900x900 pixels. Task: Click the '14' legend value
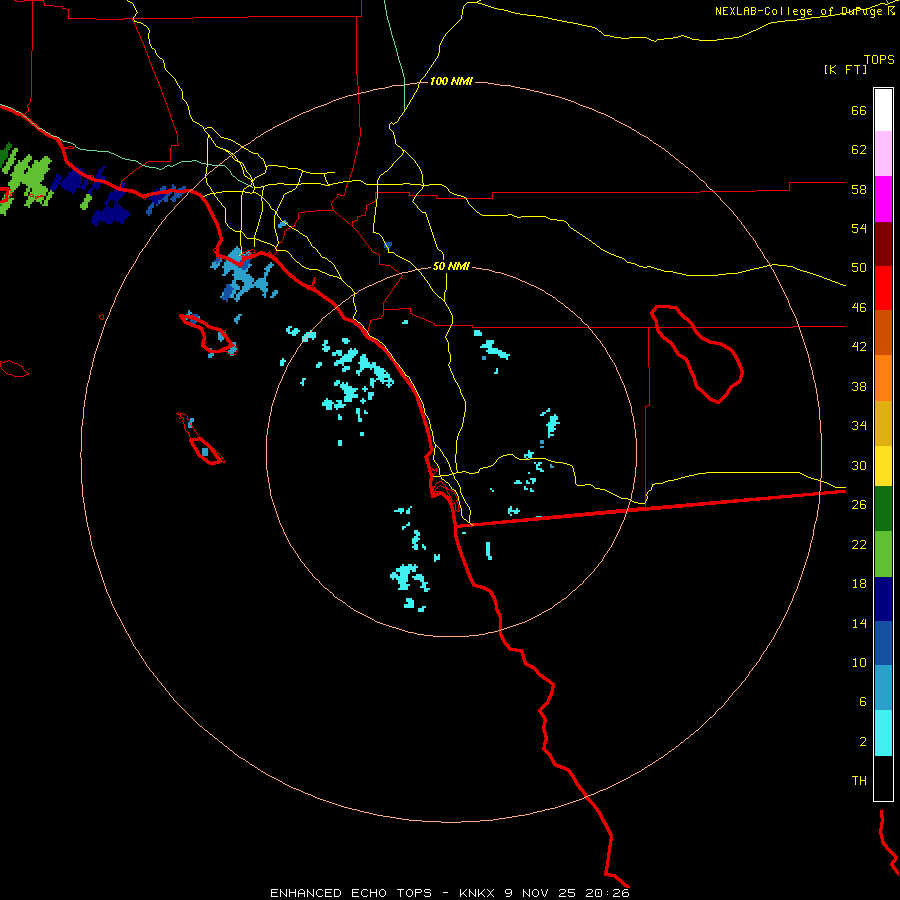859,623
